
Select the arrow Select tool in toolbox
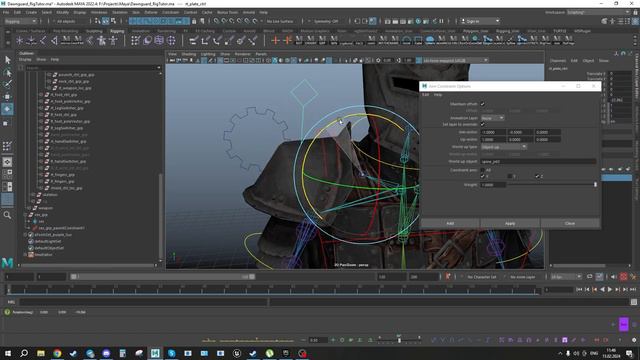[x=7, y=60]
